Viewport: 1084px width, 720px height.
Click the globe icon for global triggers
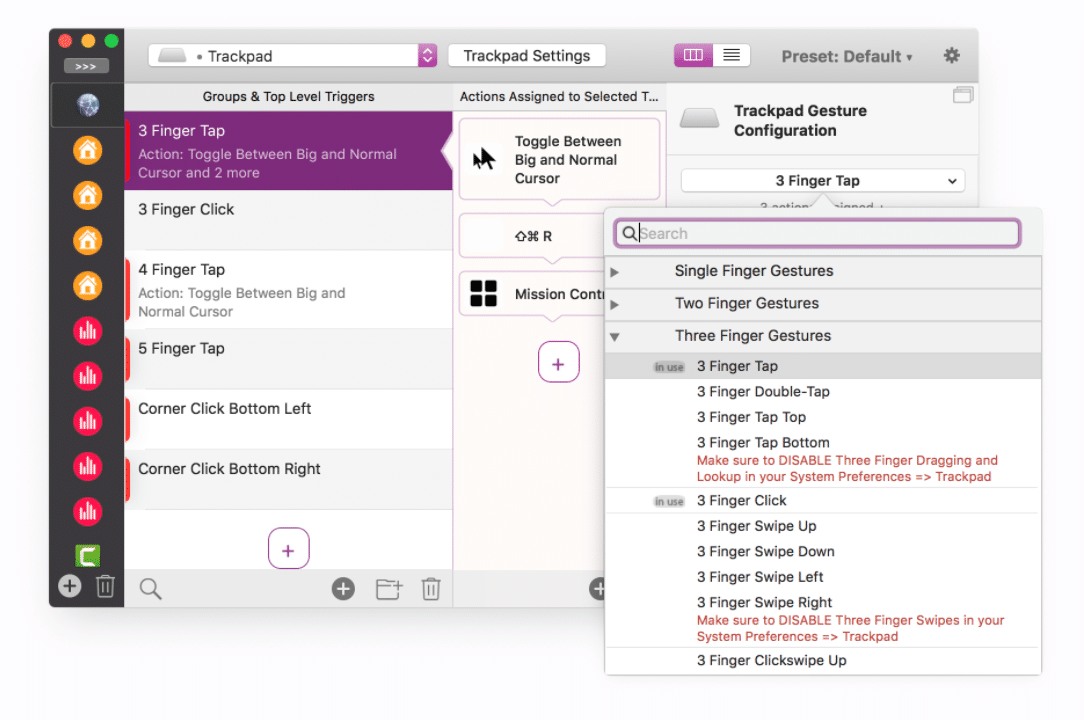click(88, 104)
